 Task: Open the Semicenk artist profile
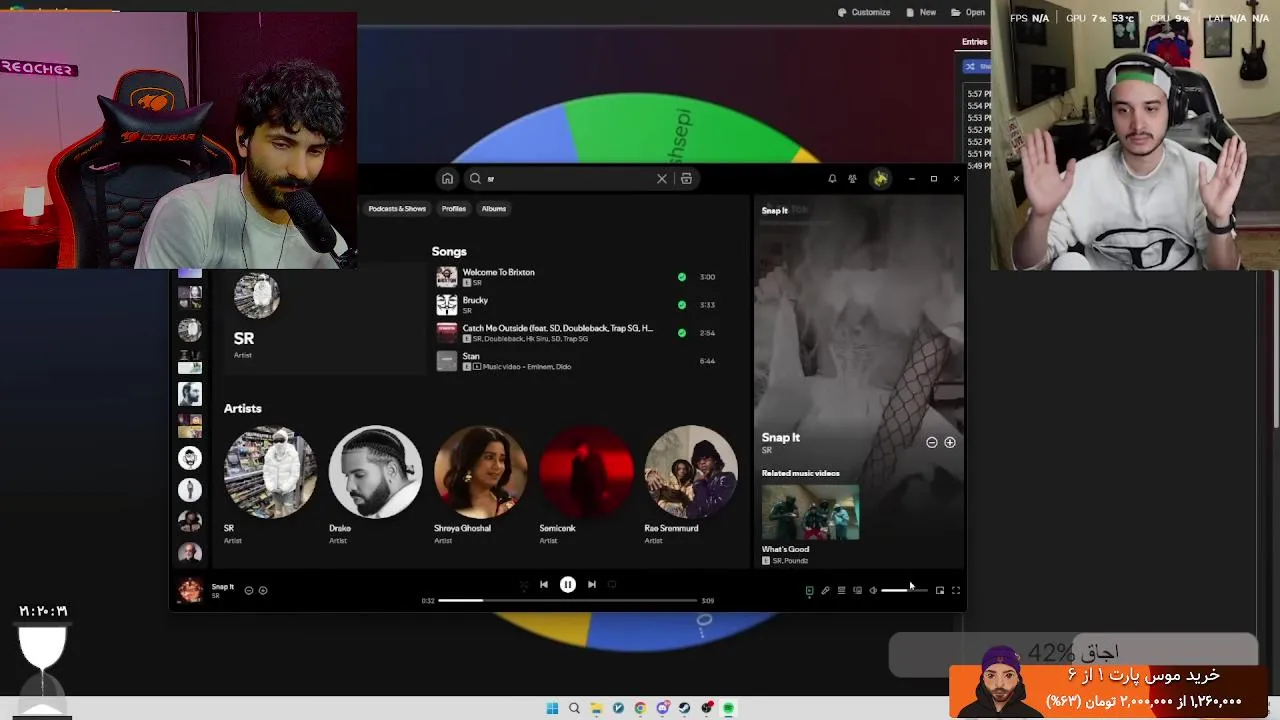click(x=585, y=472)
